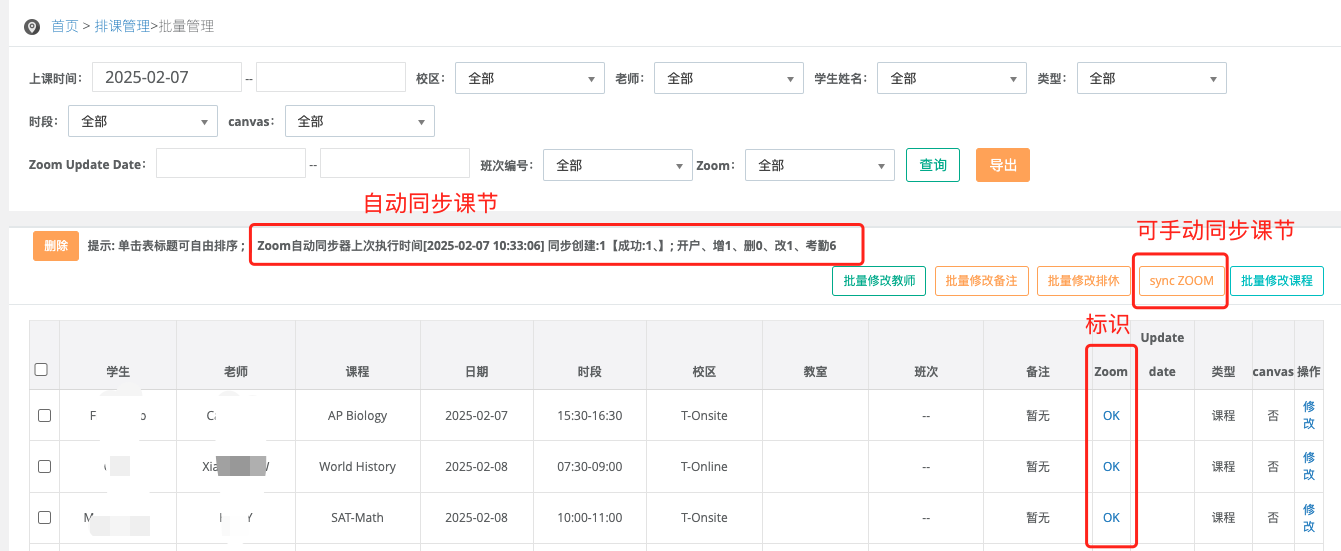Go to 首页 breadcrumb link
This screenshot has height=551, width=1341.
tap(65, 27)
